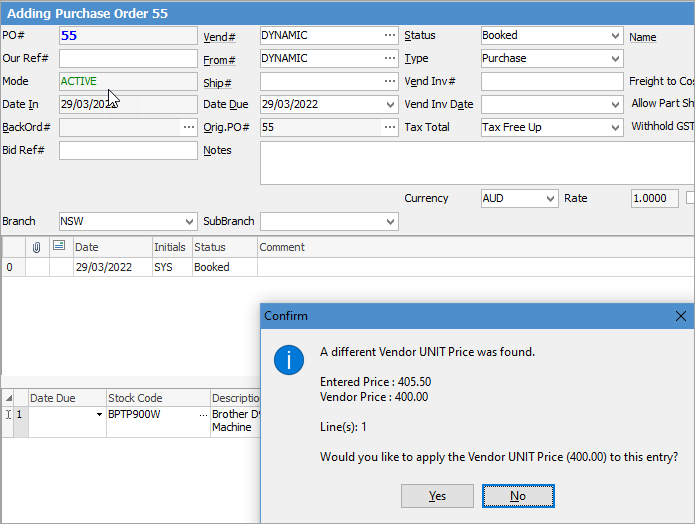Expand the Status dropdown showing Booked

[x=614, y=36]
